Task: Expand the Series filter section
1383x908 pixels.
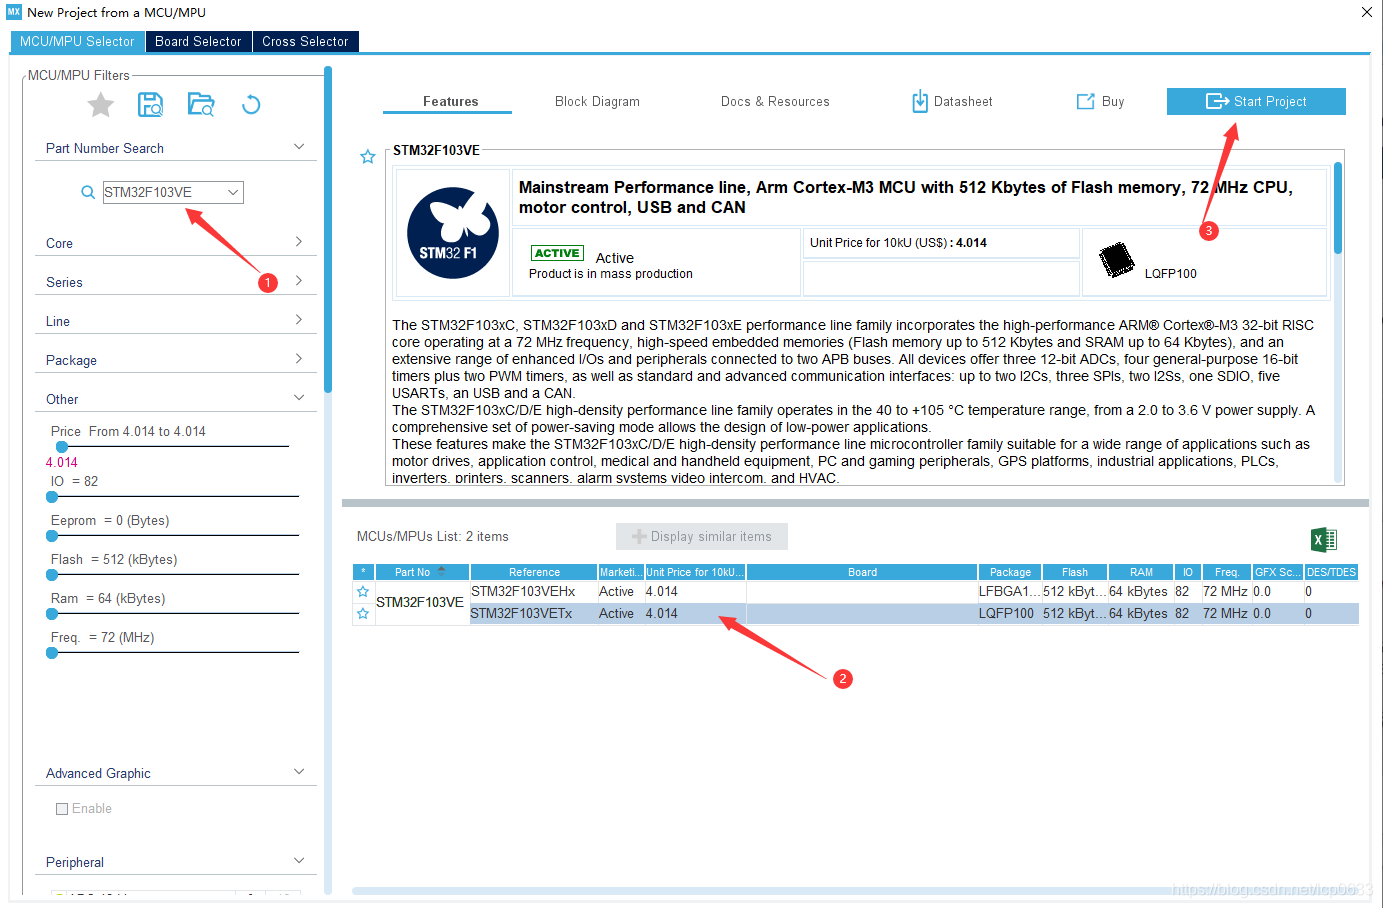Action: pos(299,281)
